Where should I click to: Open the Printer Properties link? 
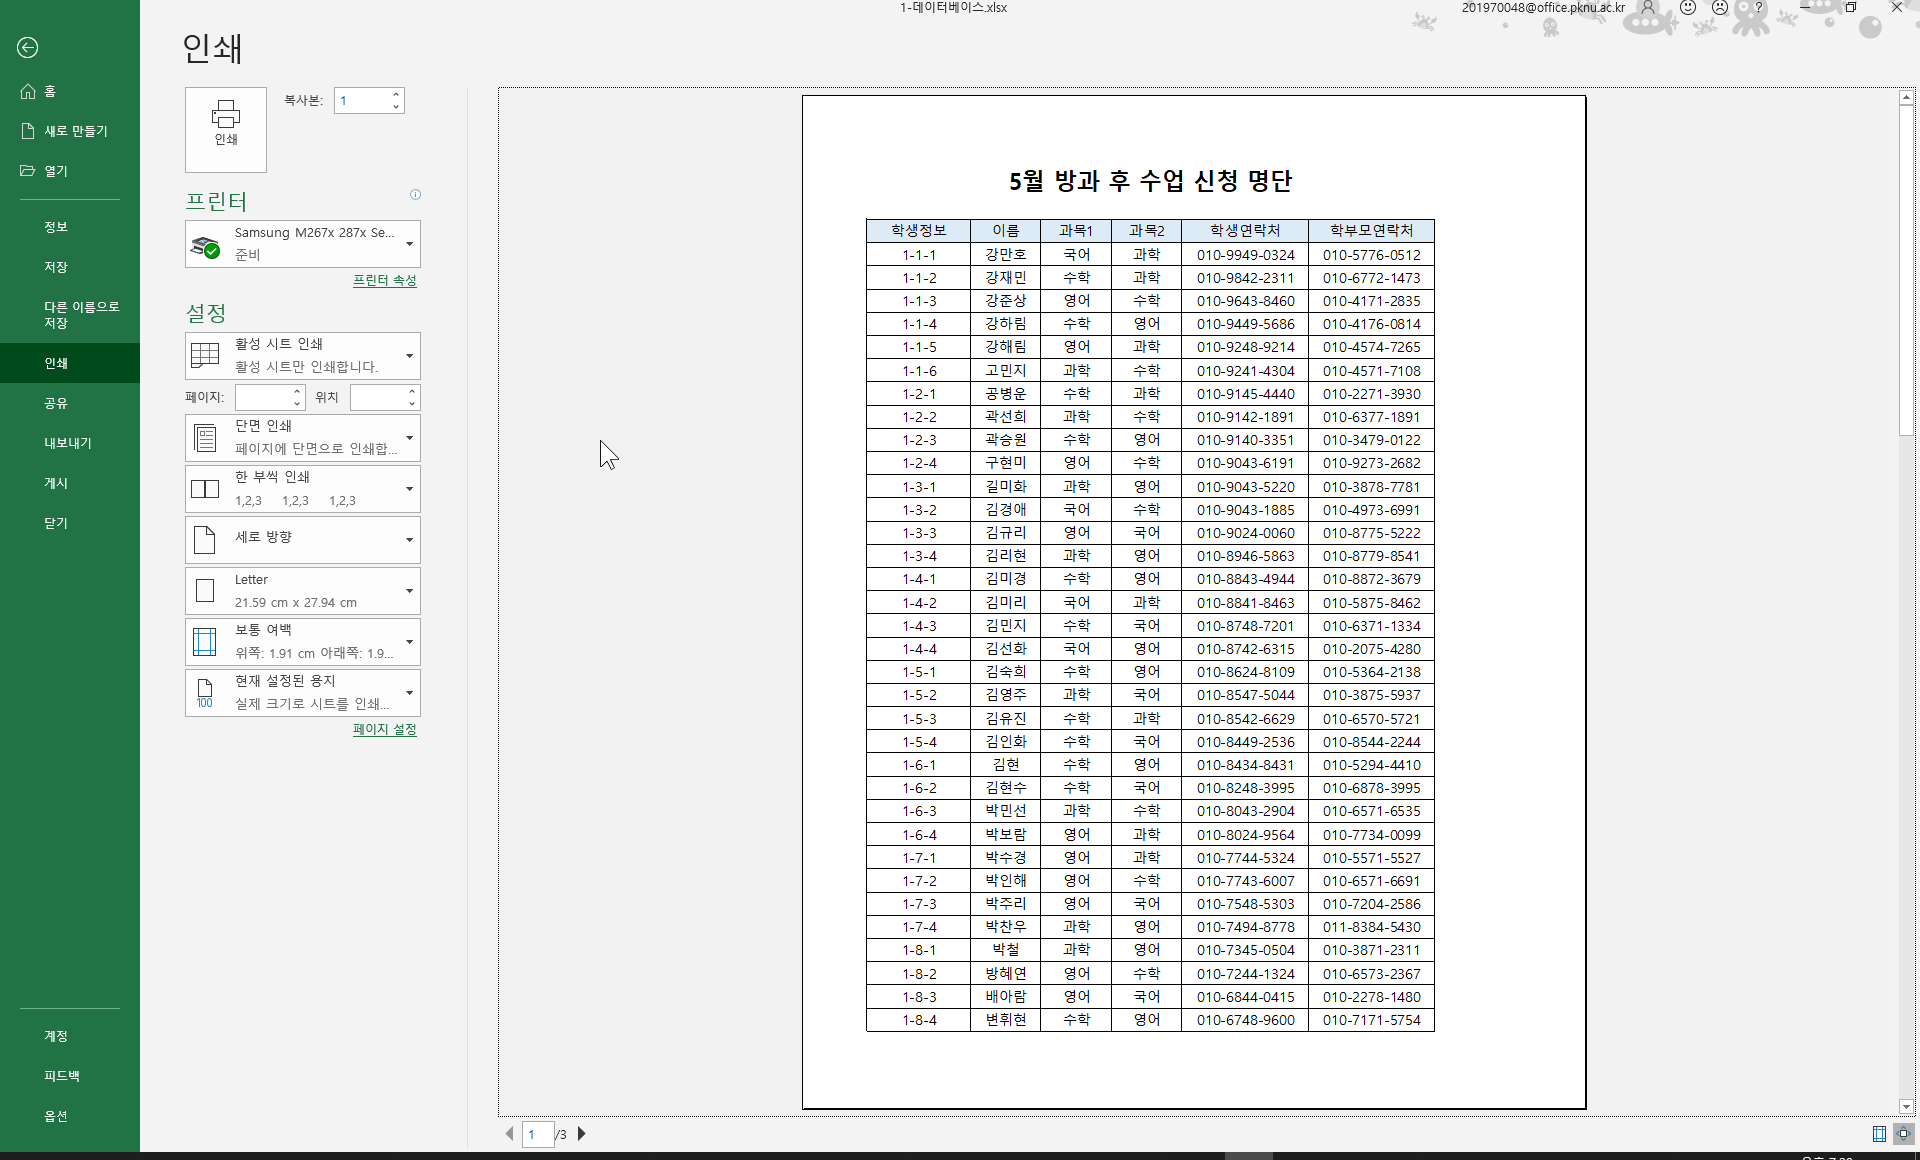(x=384, y=281)
